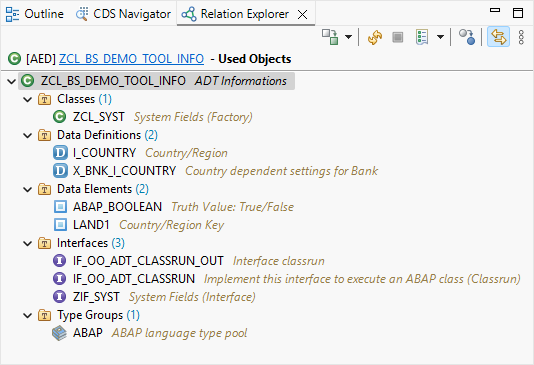Image resolution: width=534 pixels, height=365 pixels.
Task: Collapse the Data Elements folder
Action: (x=28, y=190)
